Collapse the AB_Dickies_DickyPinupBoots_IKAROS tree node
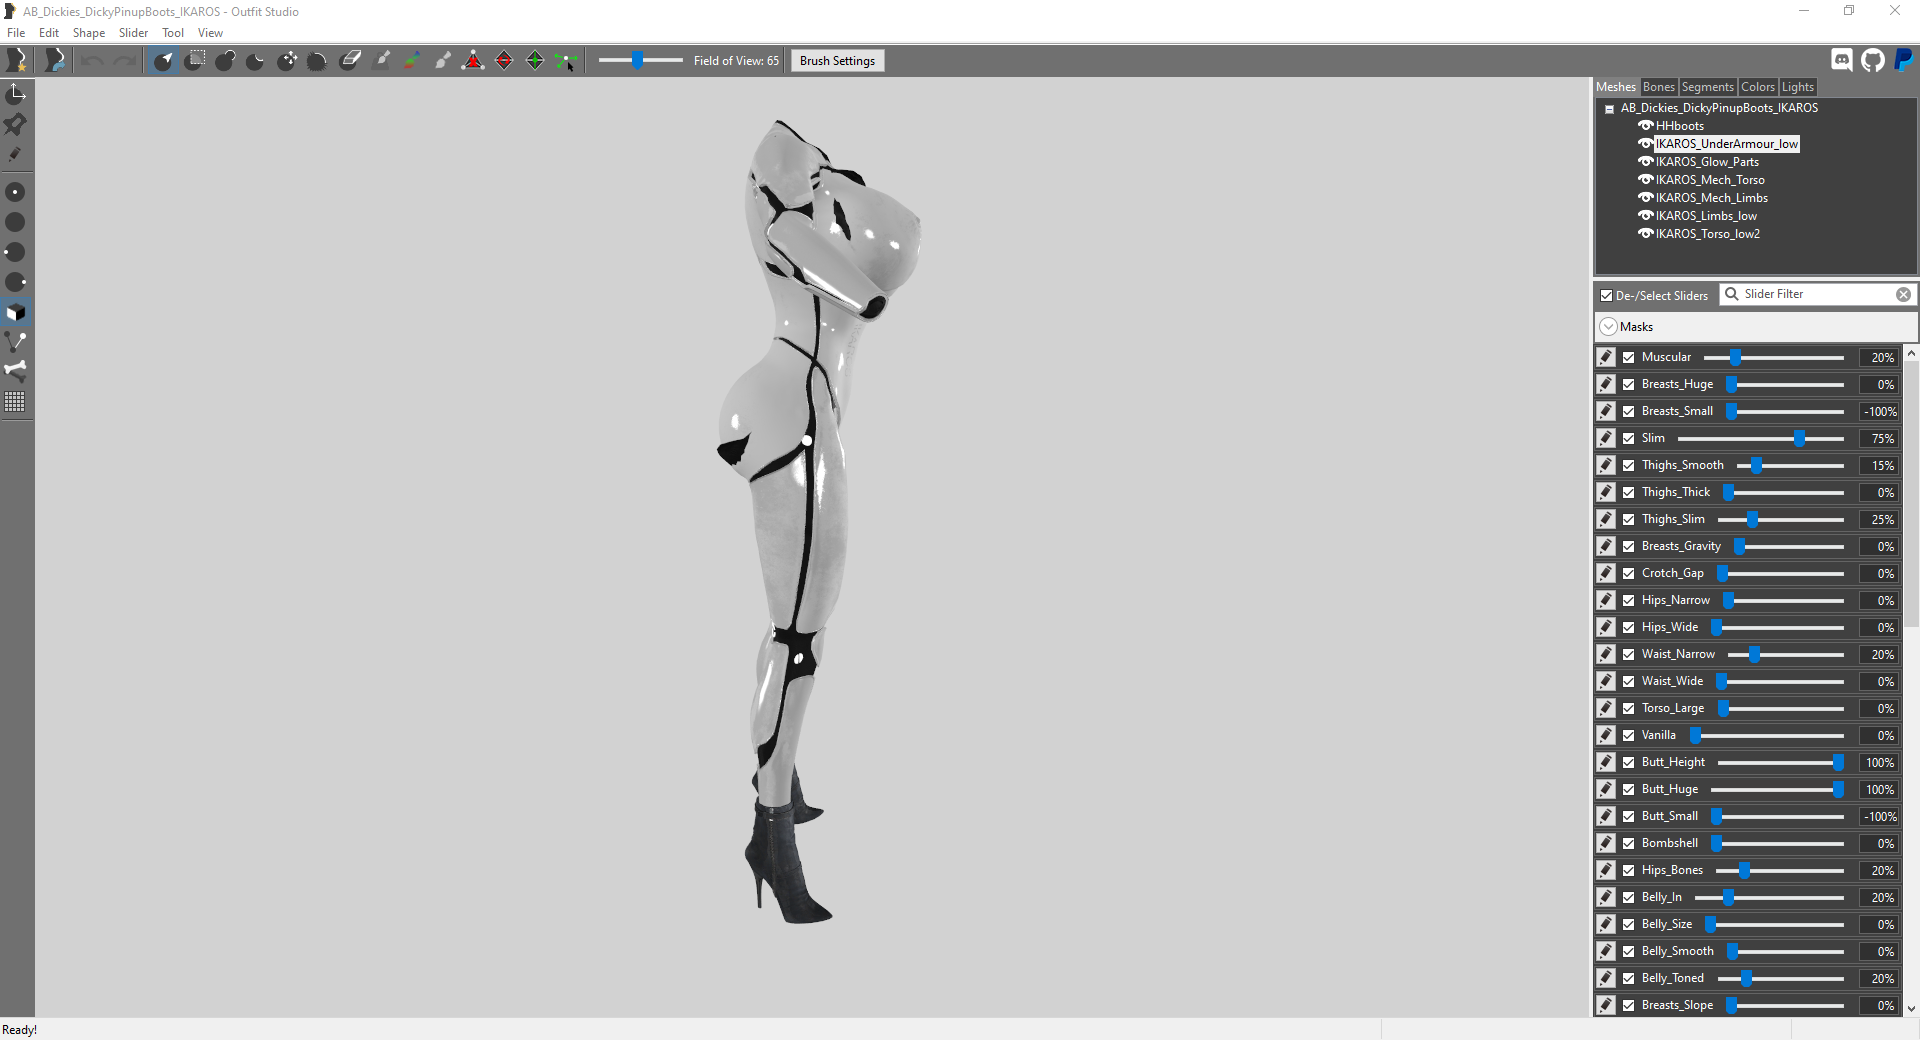Viewport: 1920px width, 1040px height. click(x=1609, y=109)
